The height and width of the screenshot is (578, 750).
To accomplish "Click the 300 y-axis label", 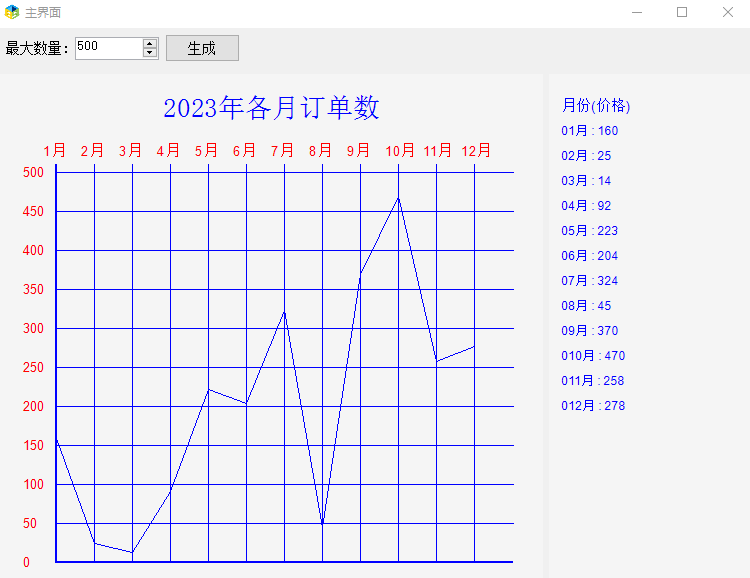I will (33, 328).
